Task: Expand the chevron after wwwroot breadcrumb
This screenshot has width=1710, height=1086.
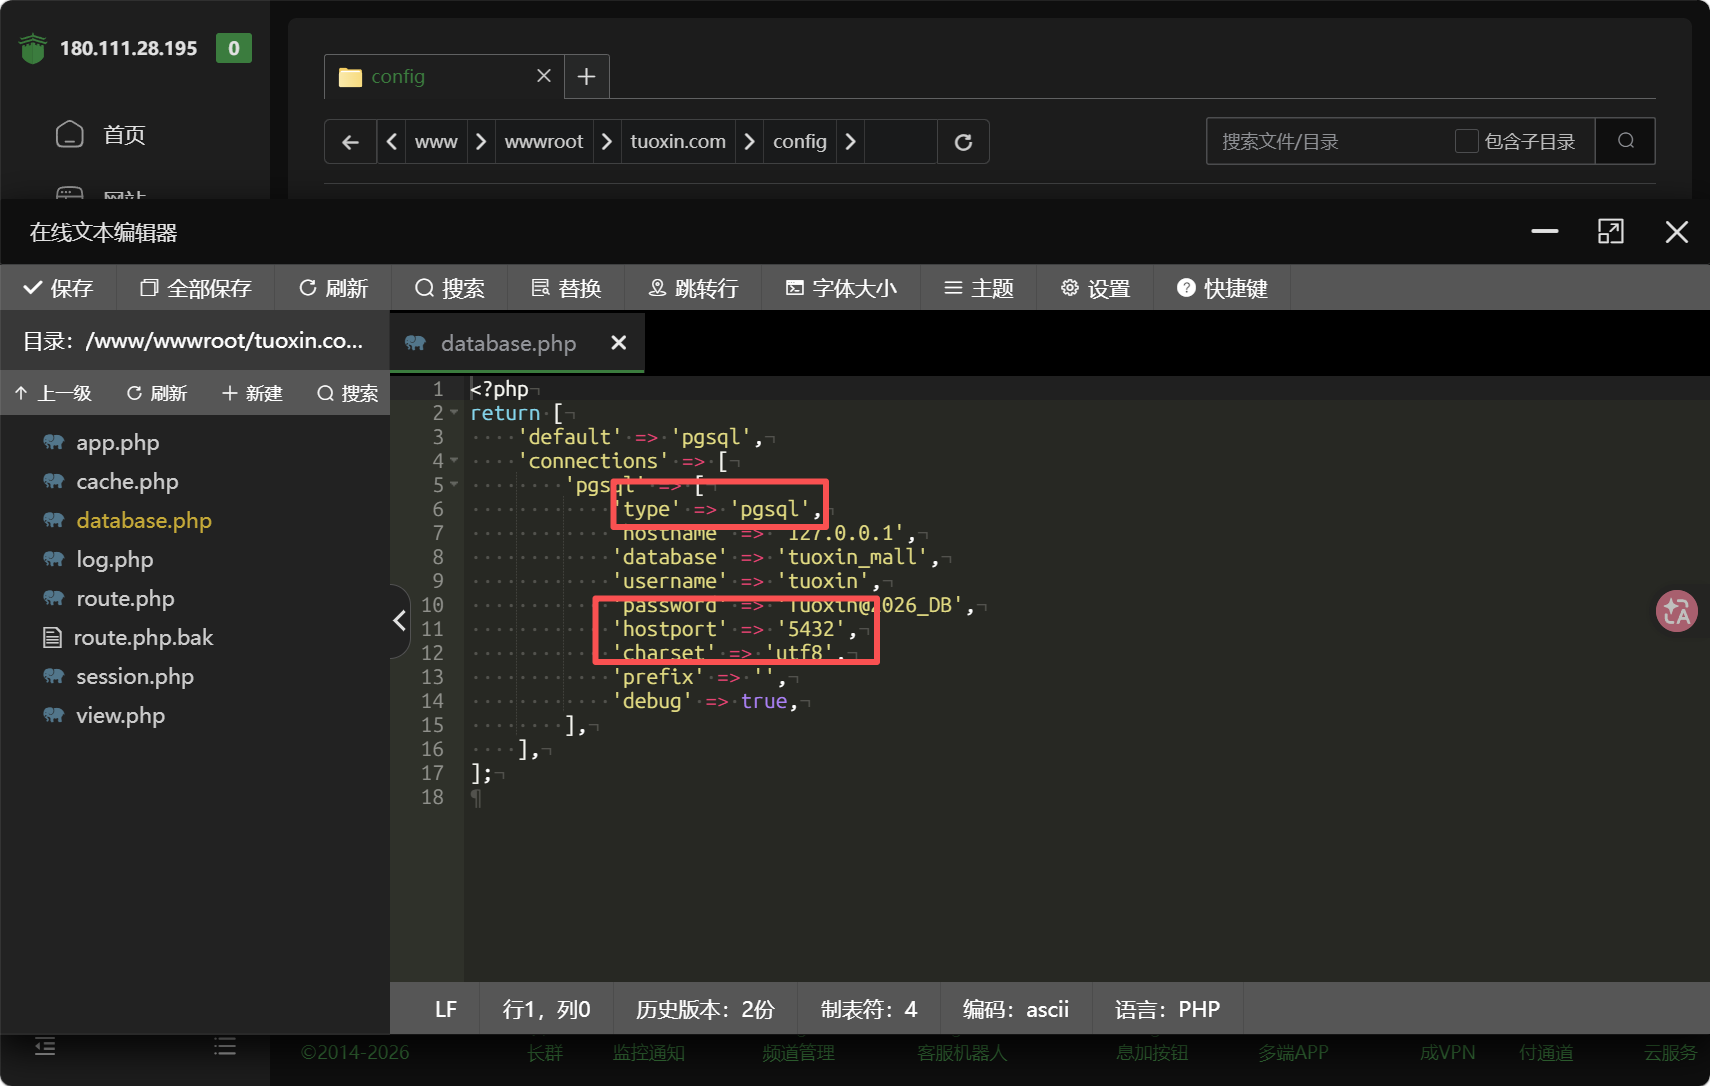Action: click(x=606, y=142)
